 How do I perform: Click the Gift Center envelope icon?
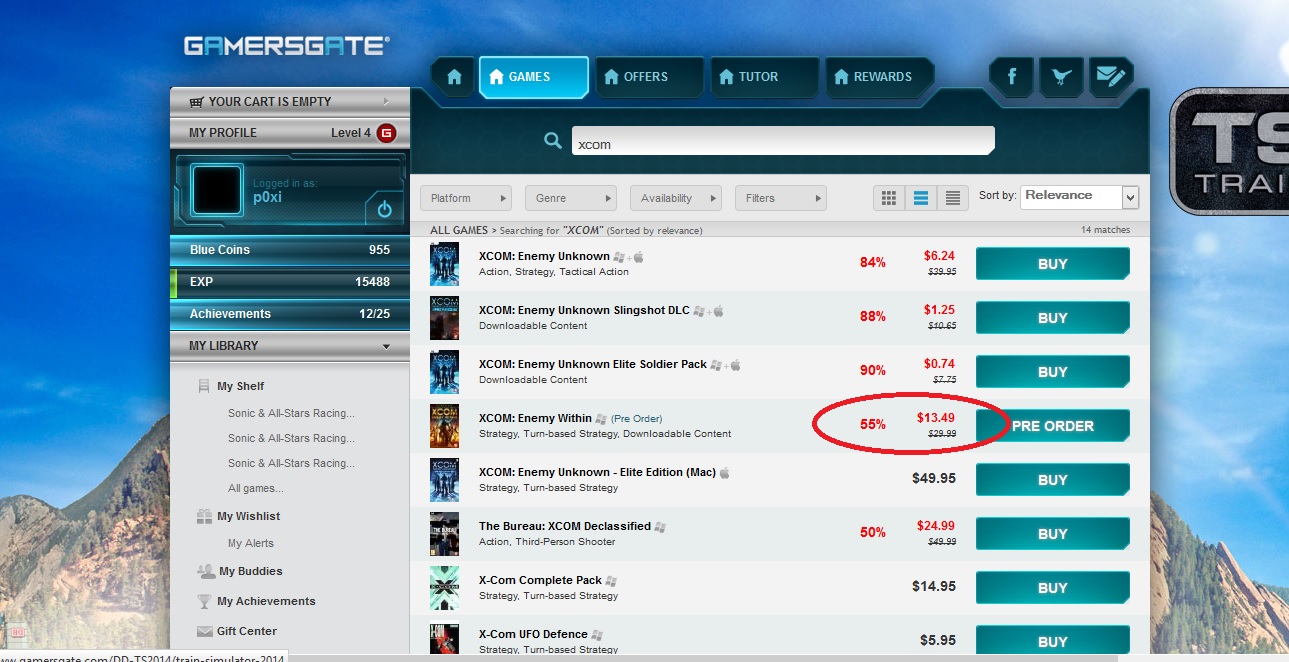204,631
